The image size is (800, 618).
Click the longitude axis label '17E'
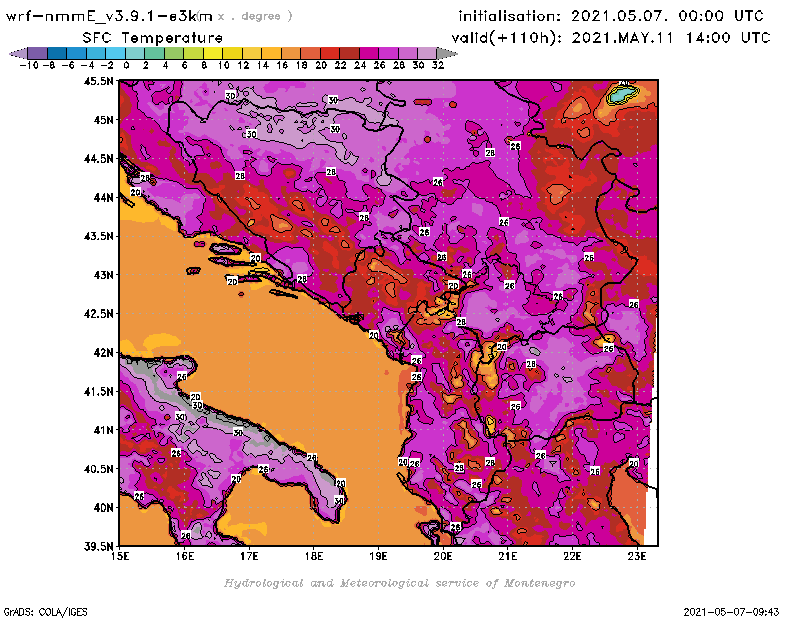pos(249,556)
